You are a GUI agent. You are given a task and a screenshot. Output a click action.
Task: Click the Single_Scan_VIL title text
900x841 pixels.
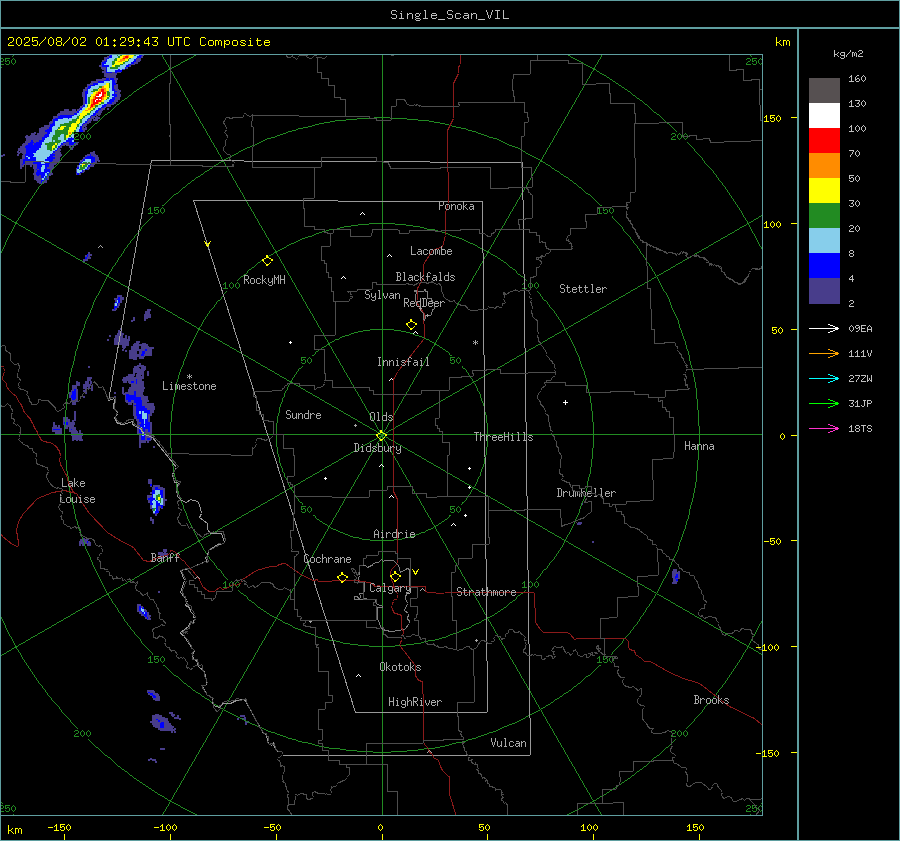pyautogui.click(x=449, y=15)
